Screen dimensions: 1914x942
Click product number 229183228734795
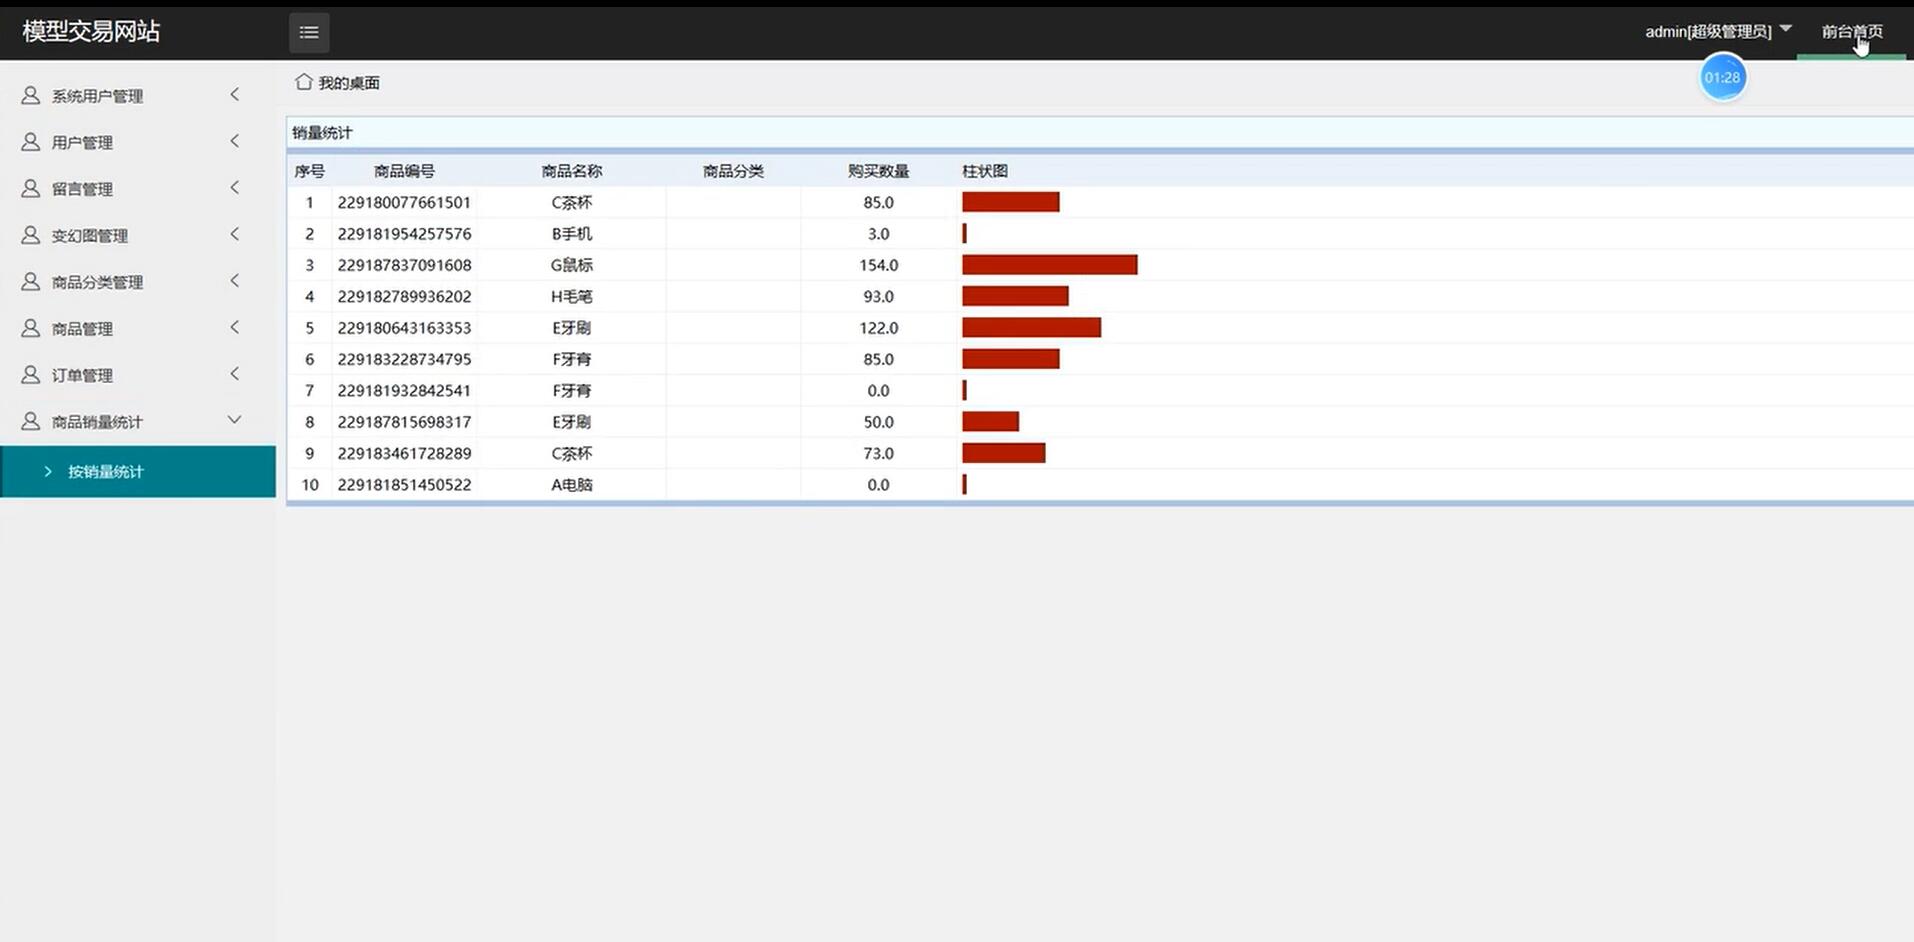pos(404,359)
